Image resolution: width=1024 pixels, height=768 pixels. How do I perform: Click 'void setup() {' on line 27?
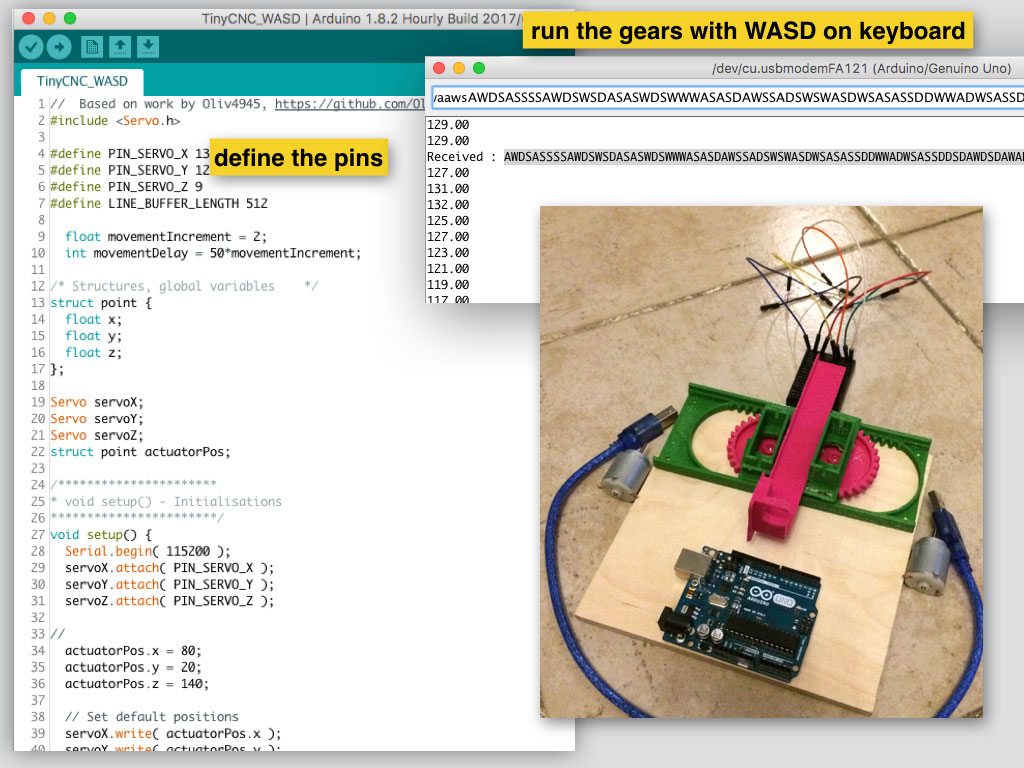click(101, 535)
